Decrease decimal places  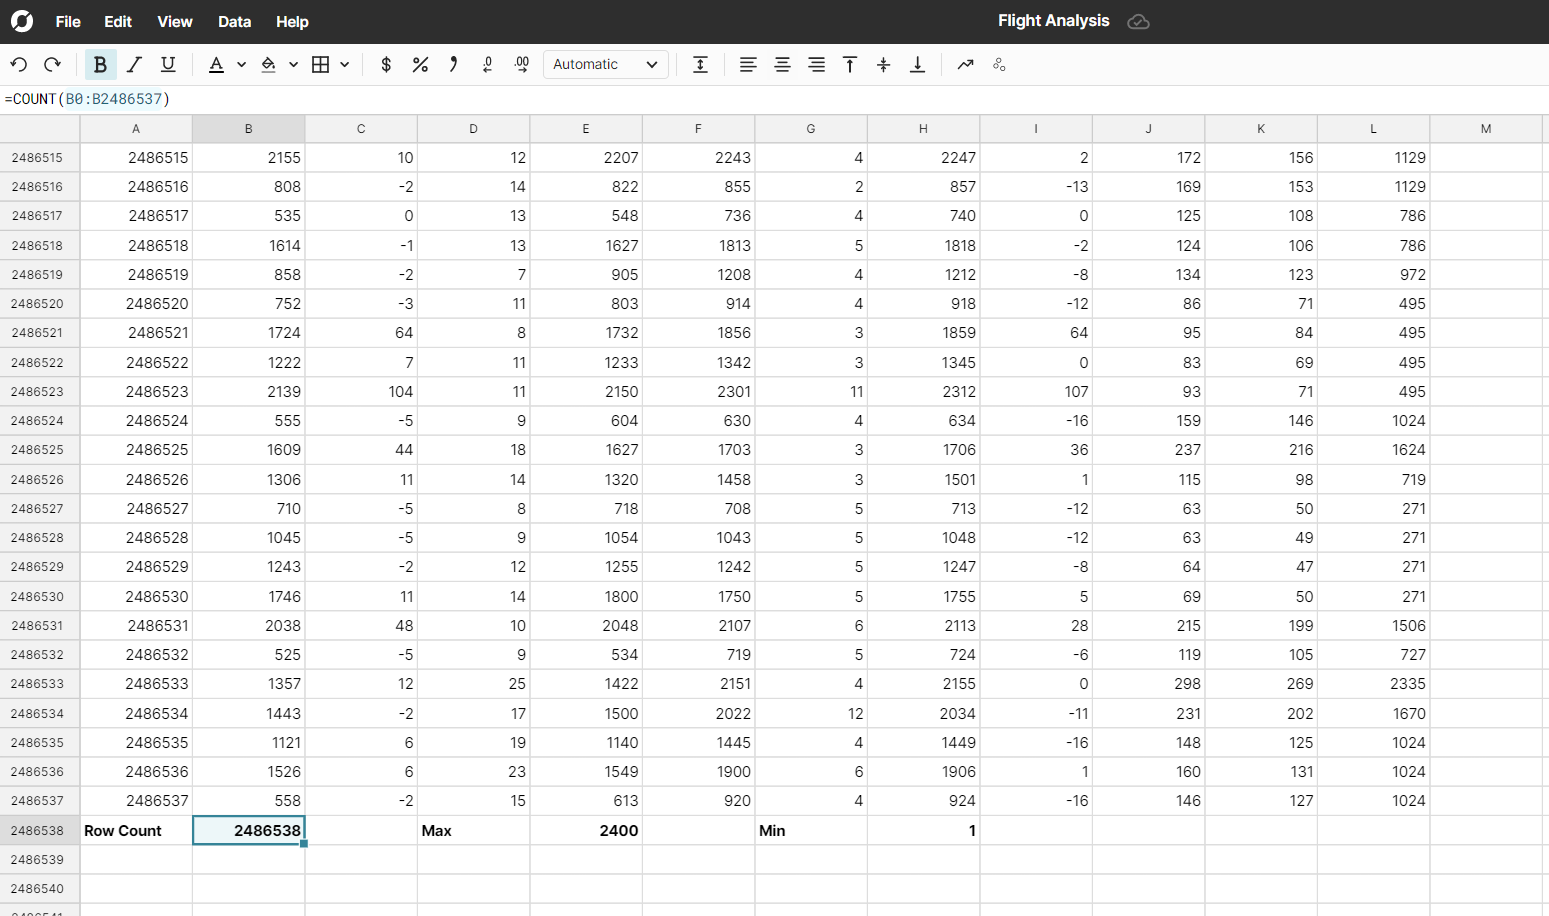(x=487, y=65)
